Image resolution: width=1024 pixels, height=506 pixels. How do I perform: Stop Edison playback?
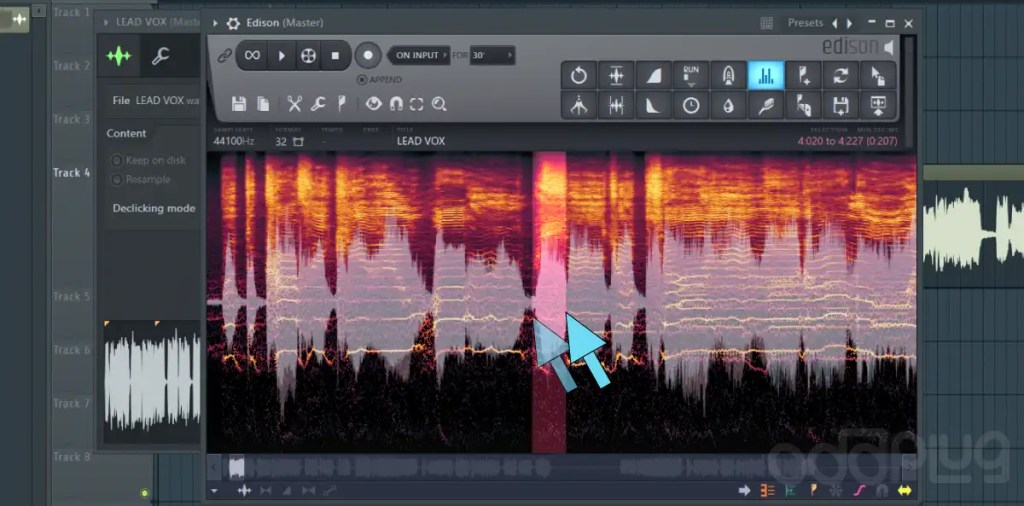pyautogui.click(x=335, y=55)
